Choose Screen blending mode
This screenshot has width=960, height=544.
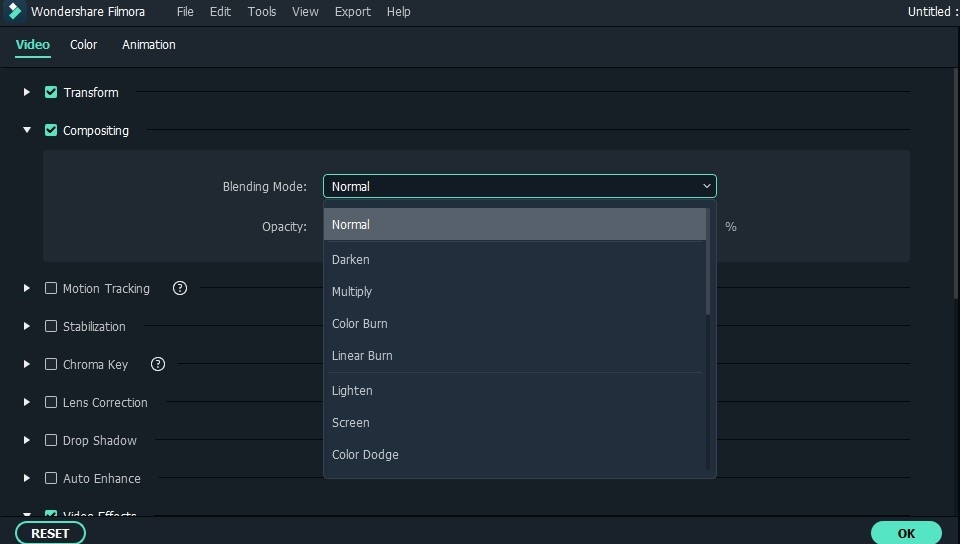pyautogui.click(x=515, y=422)
